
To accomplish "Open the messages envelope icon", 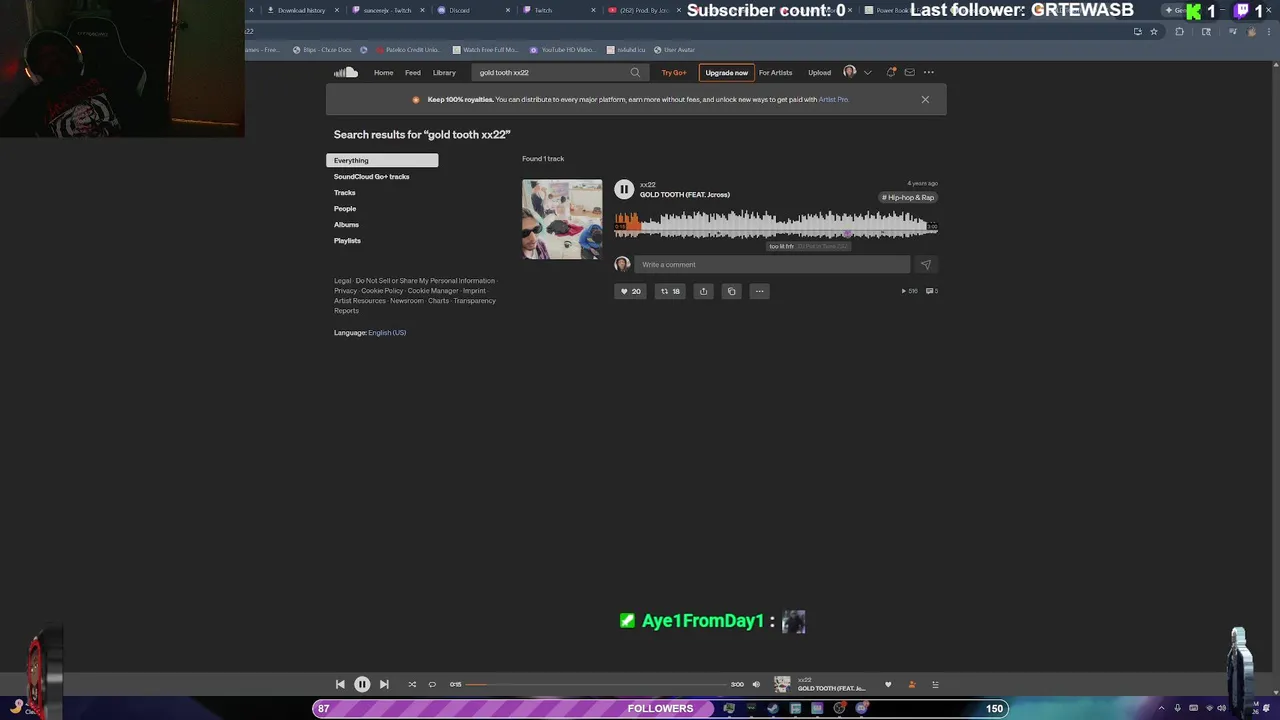I will (909, 72).
